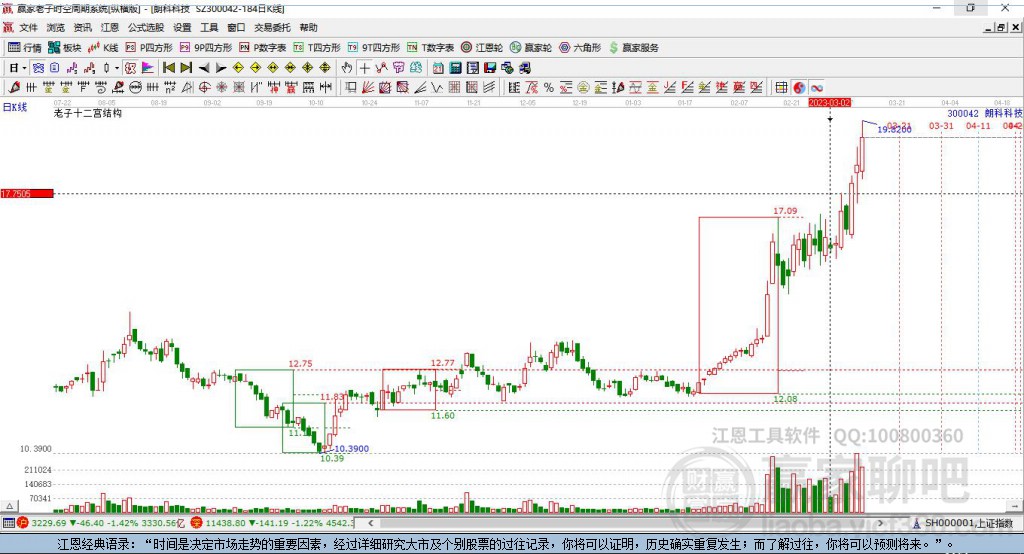Toggle the crosshair cursor tool
This screenshot has width=1024, height=554.
click(364, 68)
